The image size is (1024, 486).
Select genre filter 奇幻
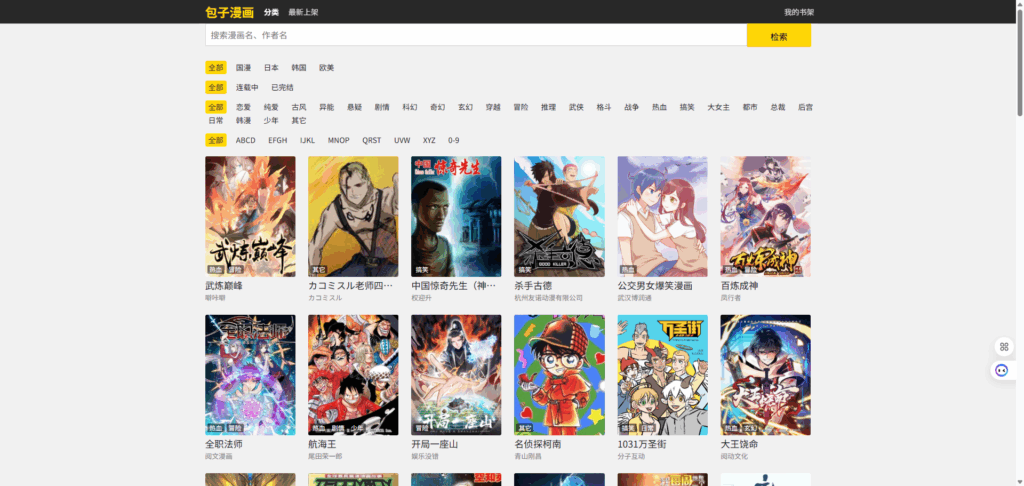coord(438,107)
